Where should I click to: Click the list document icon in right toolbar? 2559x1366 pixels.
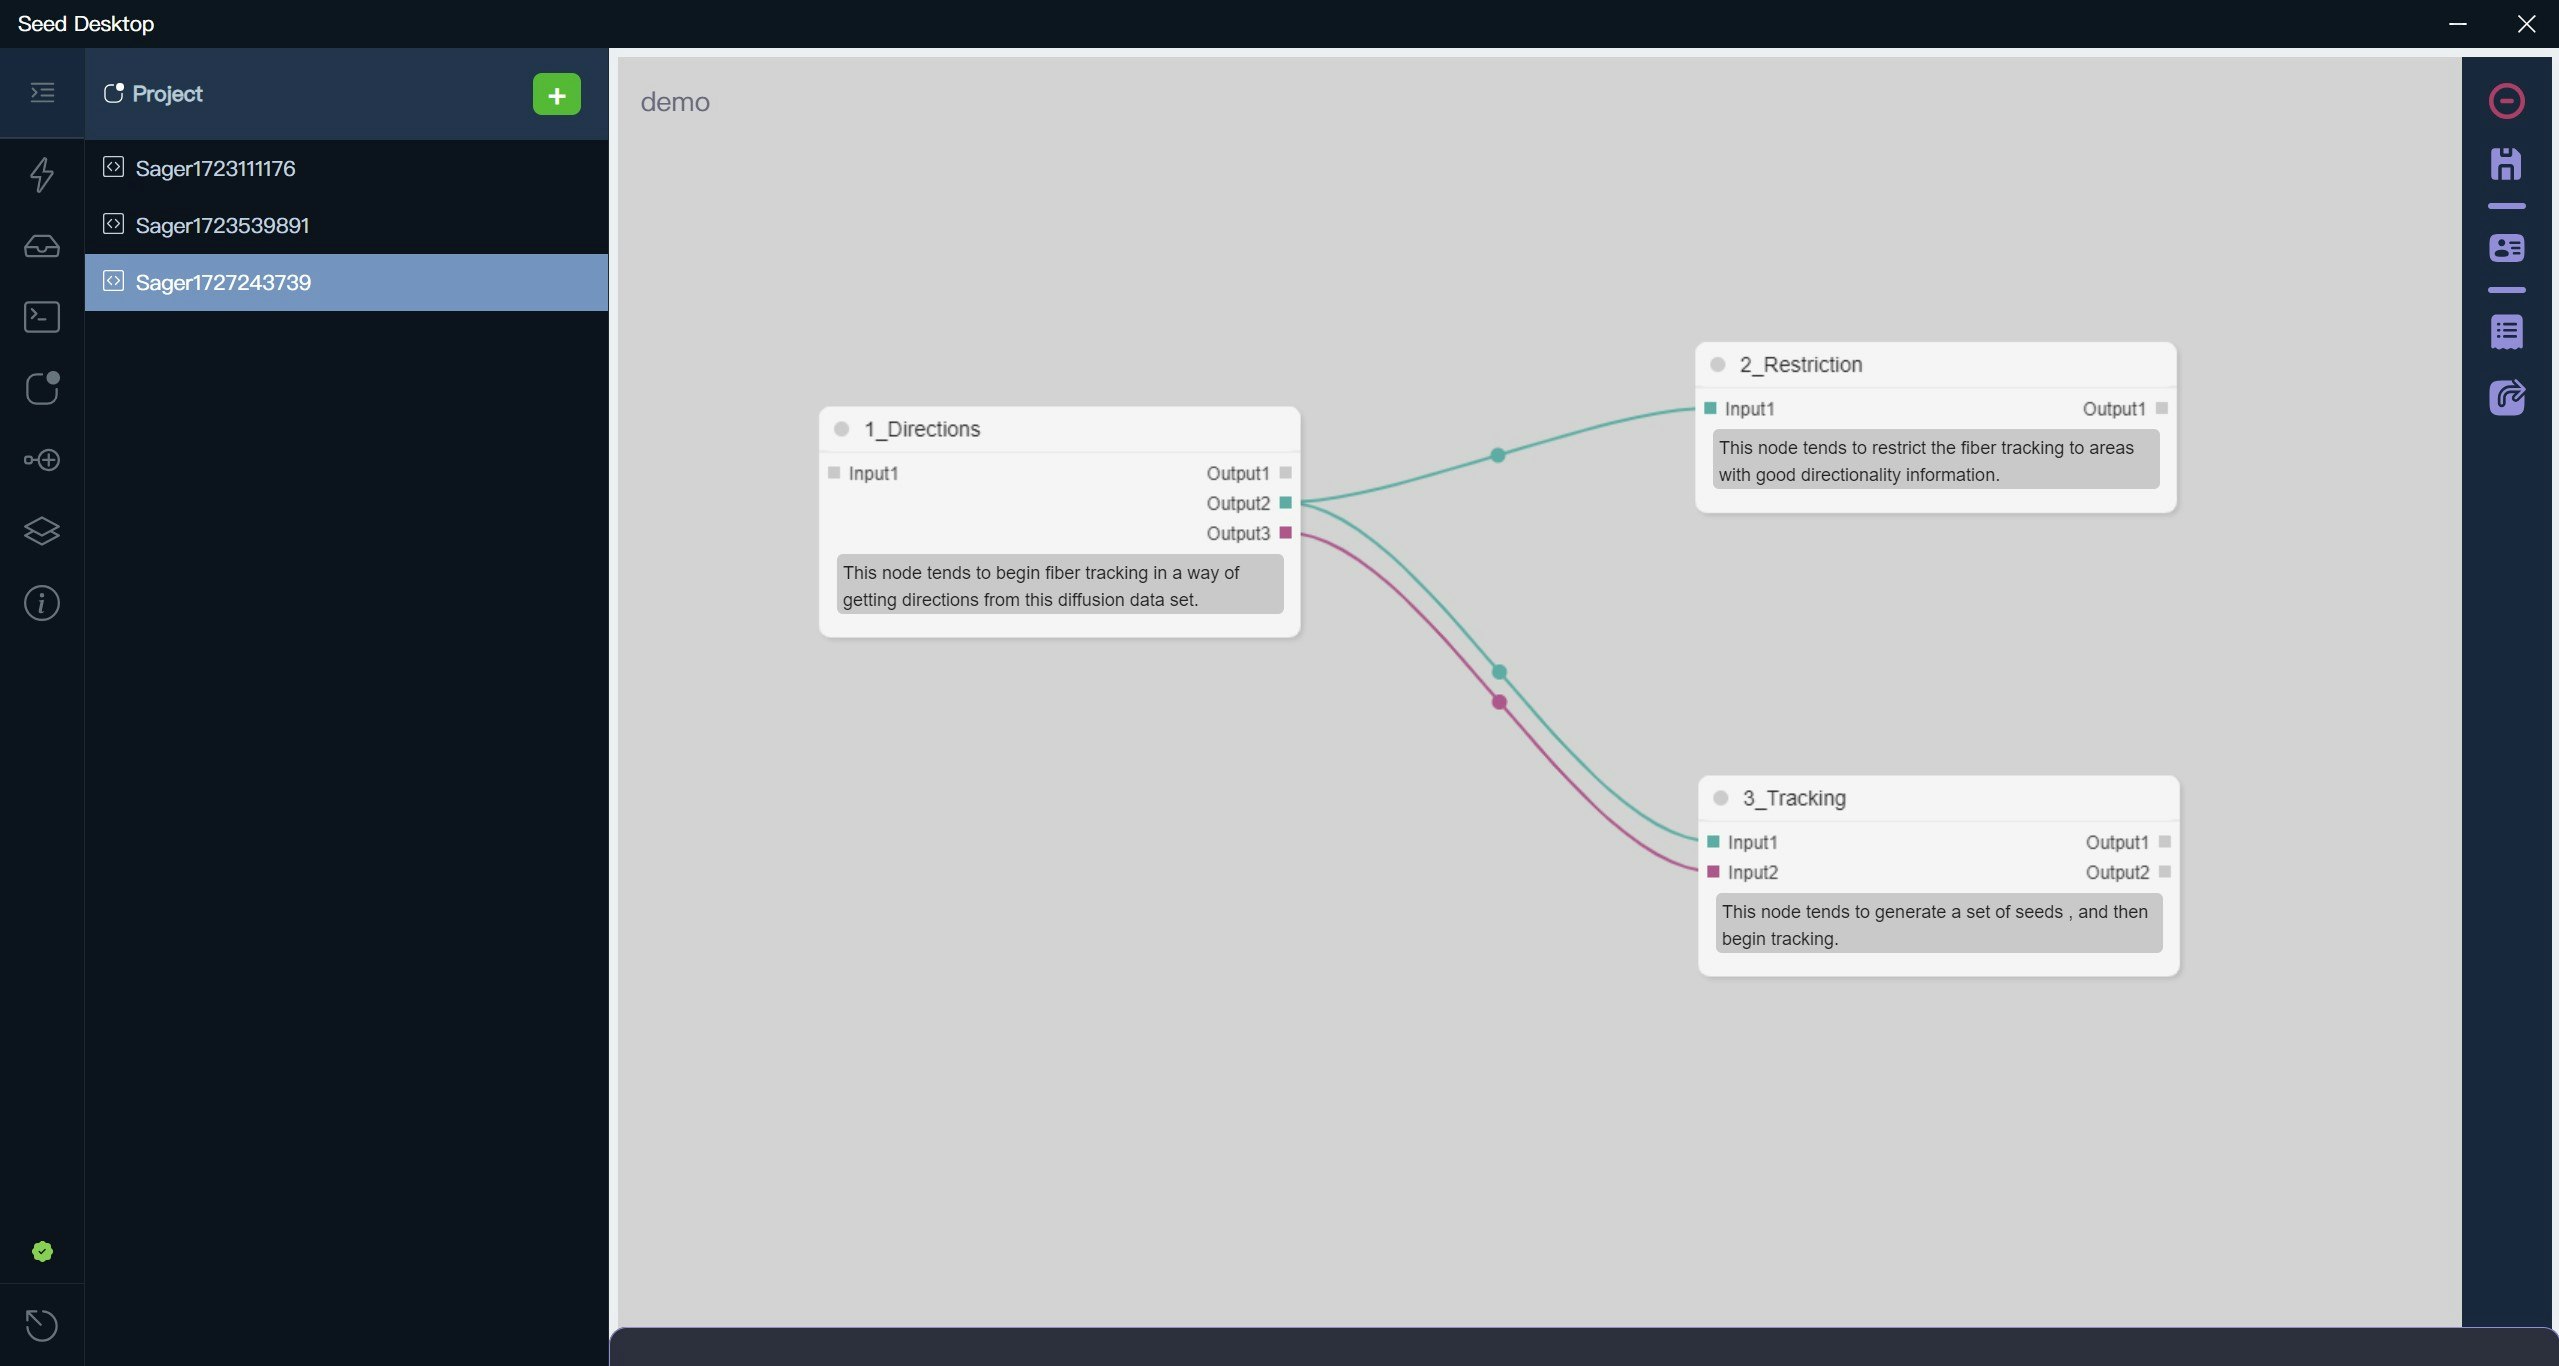click(x=2505, y=332)
